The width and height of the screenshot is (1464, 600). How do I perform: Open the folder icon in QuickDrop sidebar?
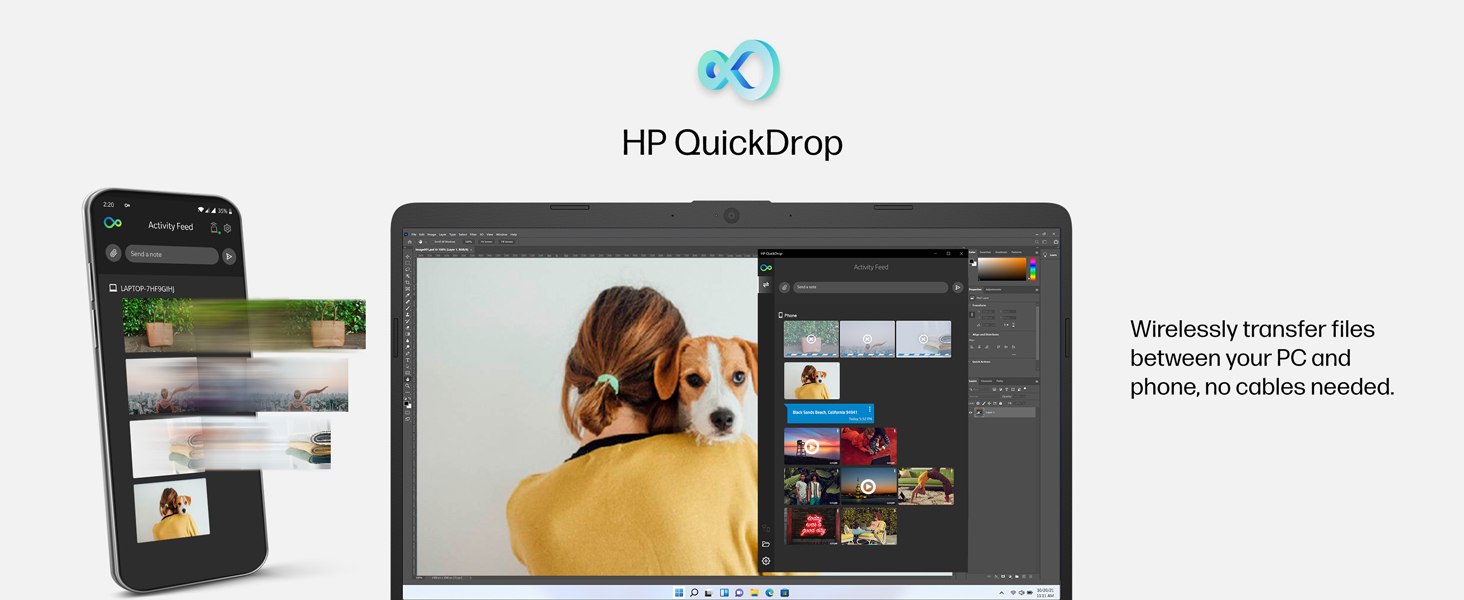[766, 544]
